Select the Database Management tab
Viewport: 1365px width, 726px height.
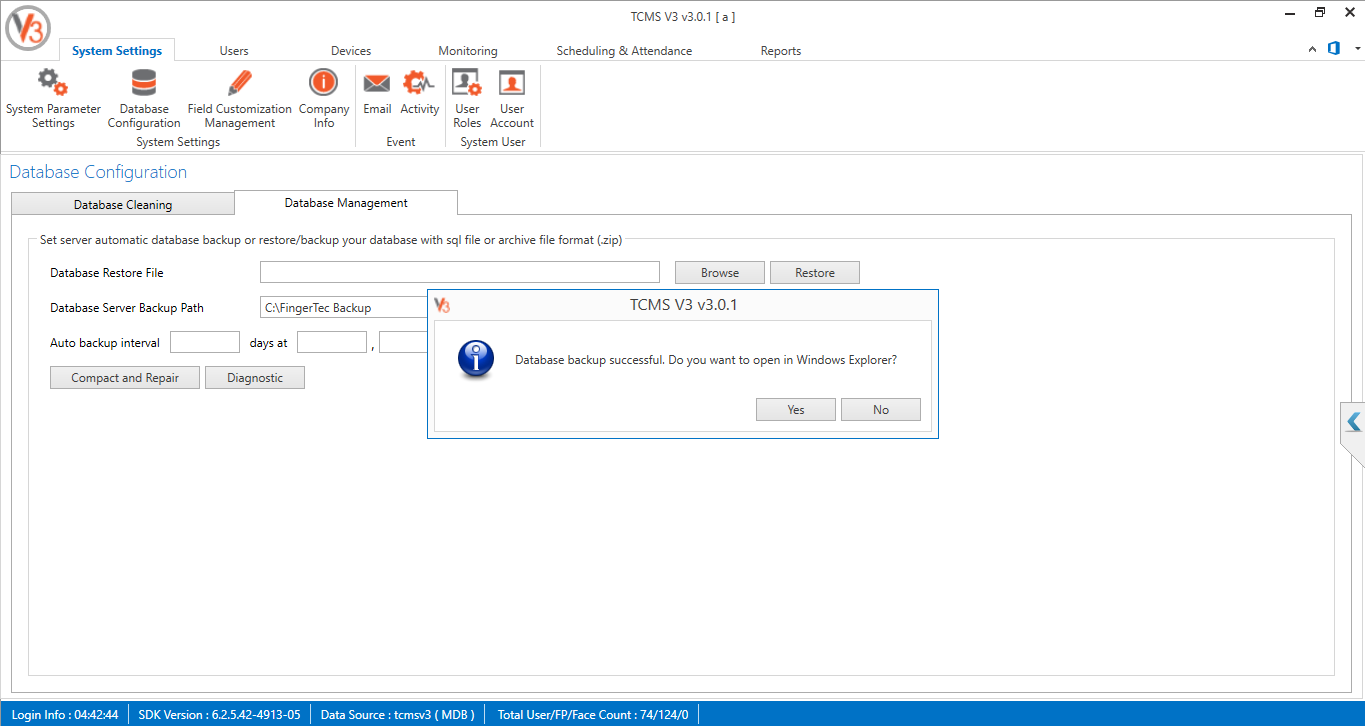(346, 203)
